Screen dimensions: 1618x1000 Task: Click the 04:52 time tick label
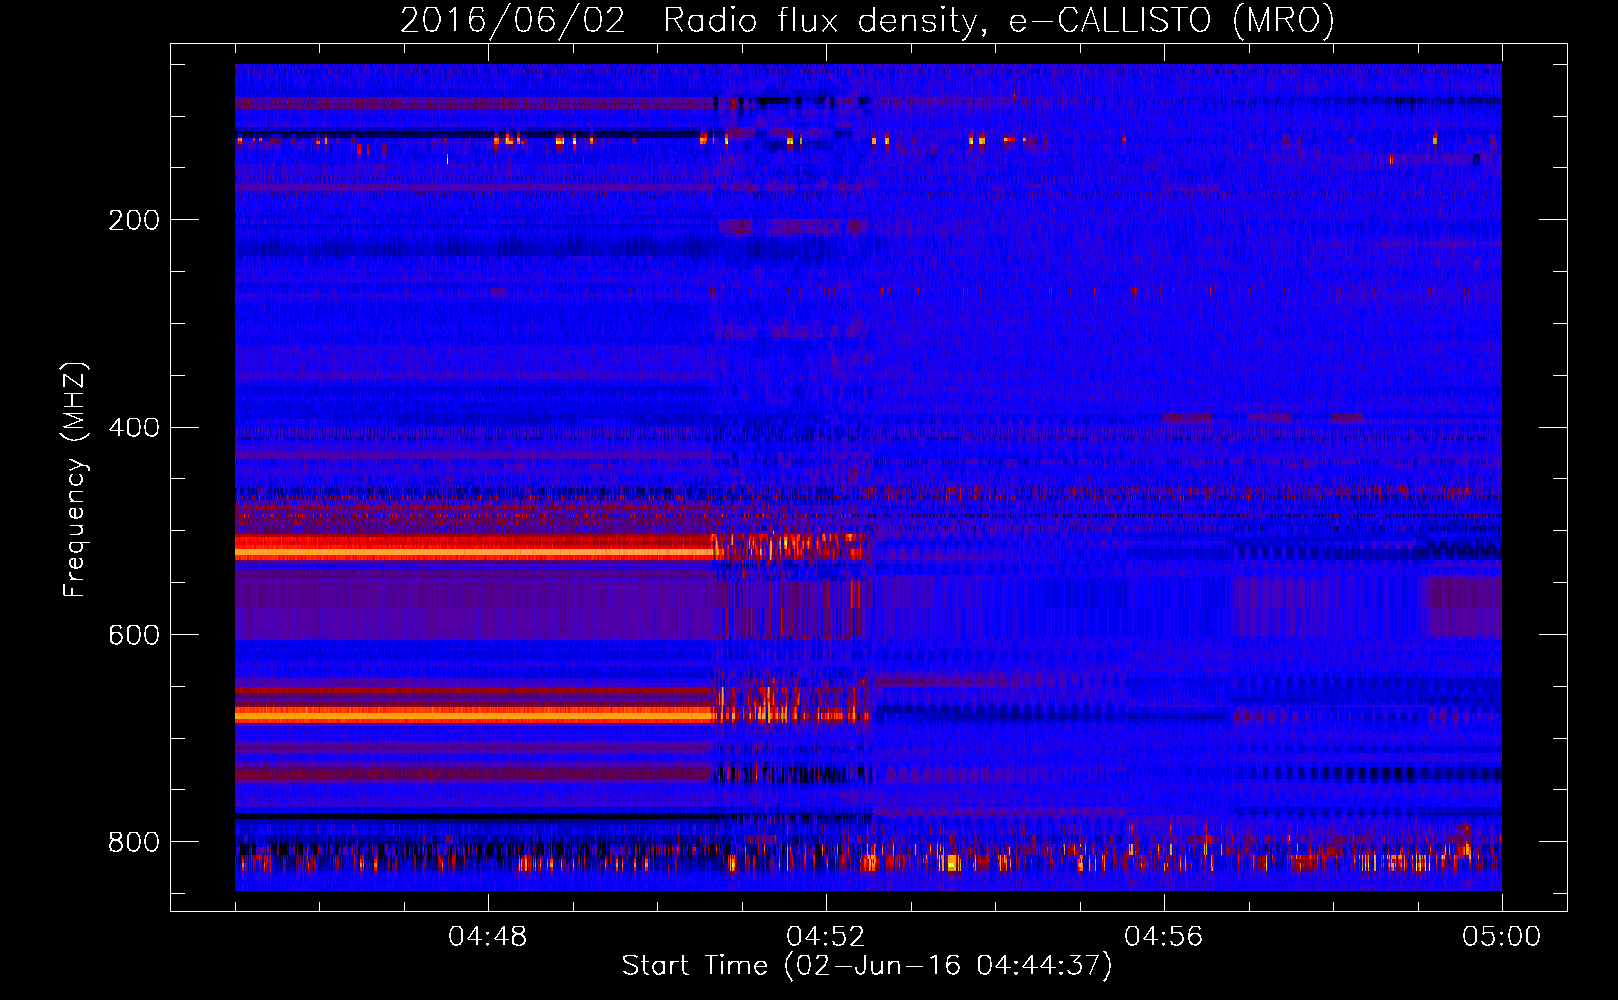click(x=826, y=937)
